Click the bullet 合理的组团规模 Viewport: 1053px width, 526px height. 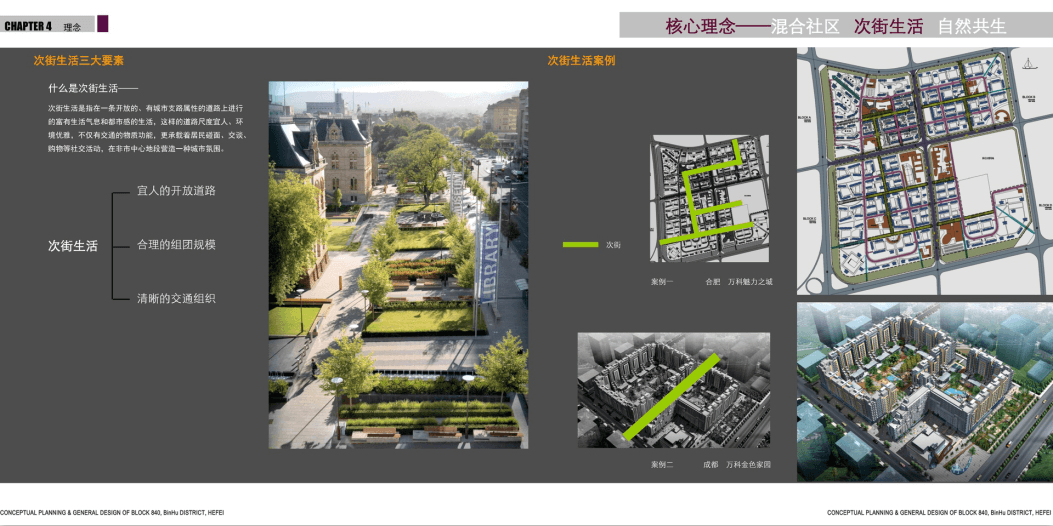pyautogui.click(x=176, y=245)
